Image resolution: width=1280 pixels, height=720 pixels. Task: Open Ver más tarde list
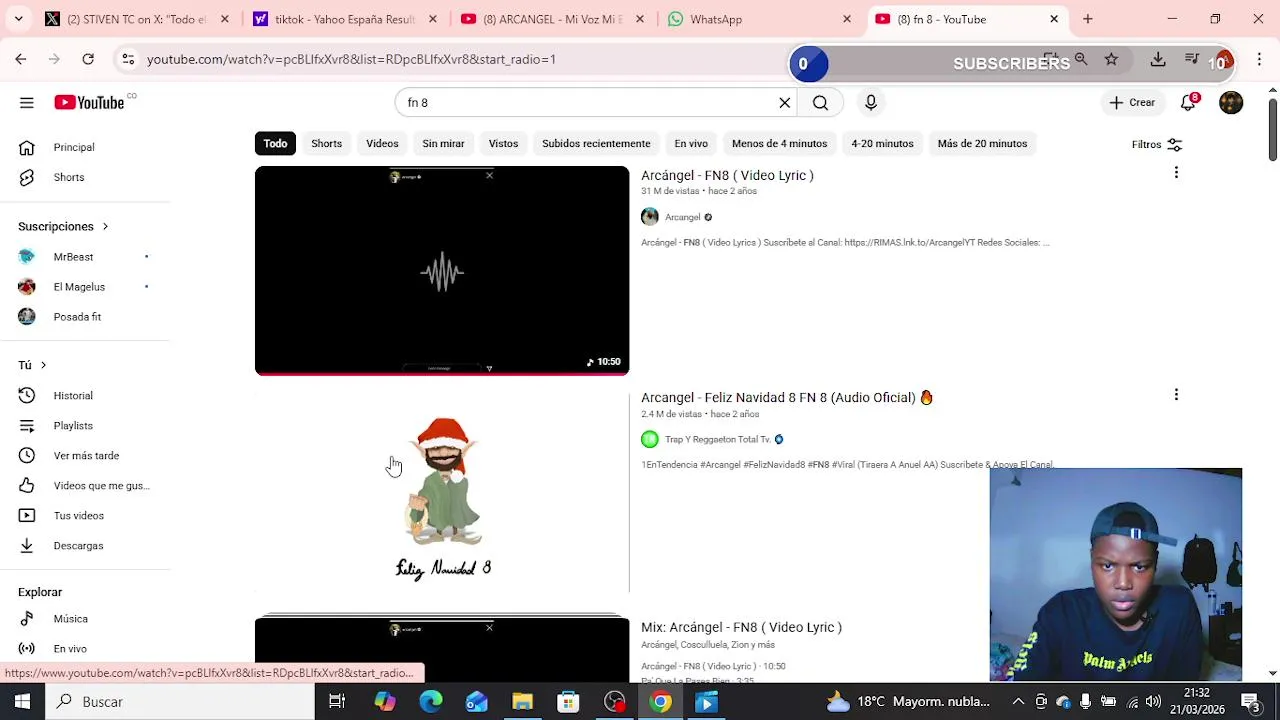click(x=86, y=455)
